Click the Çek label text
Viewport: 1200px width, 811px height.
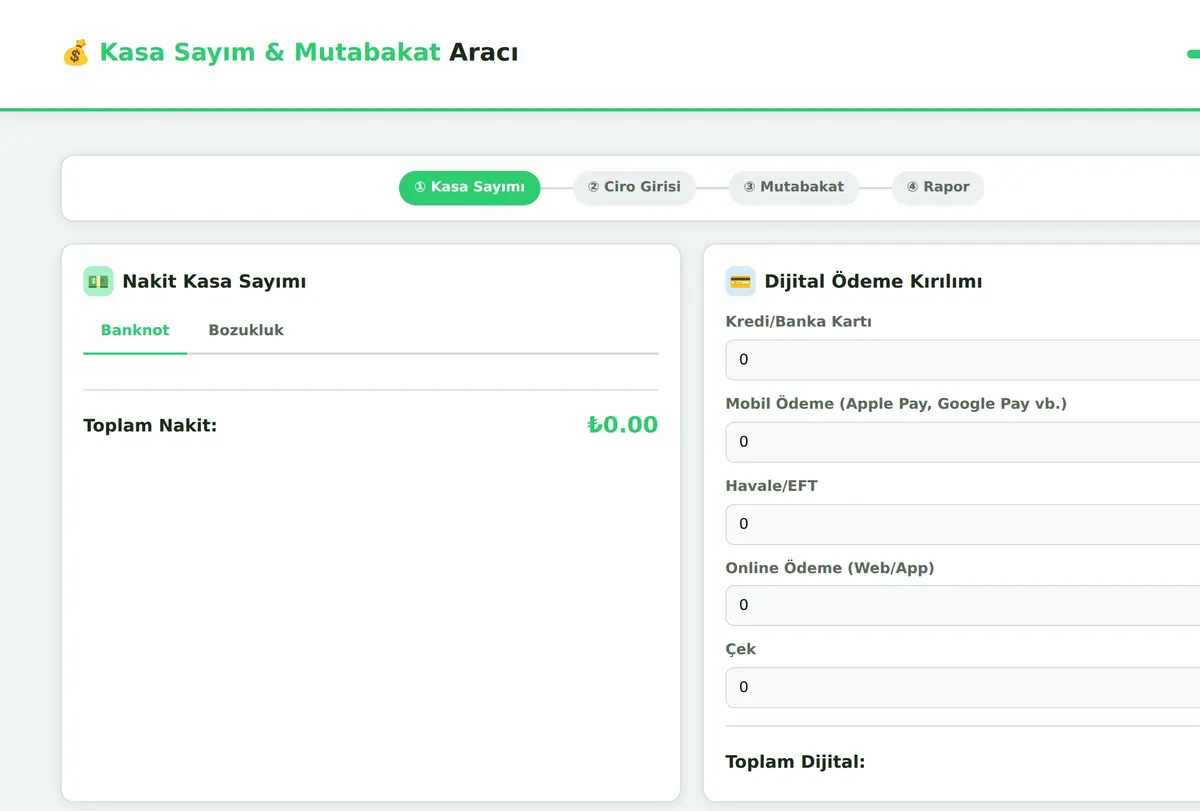[x=740, y=650]
